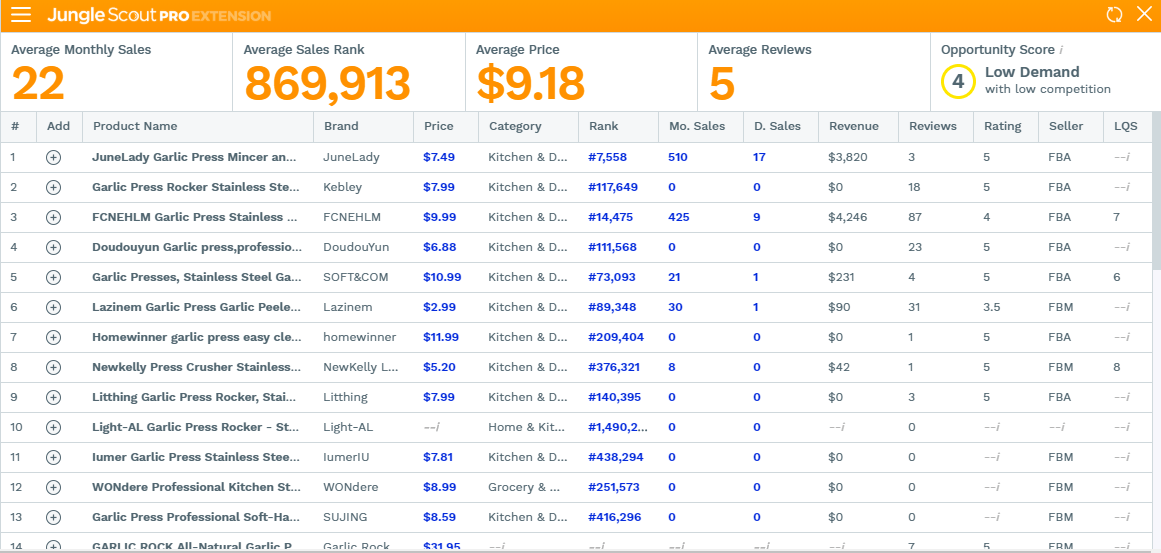The image size is (1161, 553).
Task: Add SOFT&COM Garlic Presses product
Action: (x=53, y=277)
